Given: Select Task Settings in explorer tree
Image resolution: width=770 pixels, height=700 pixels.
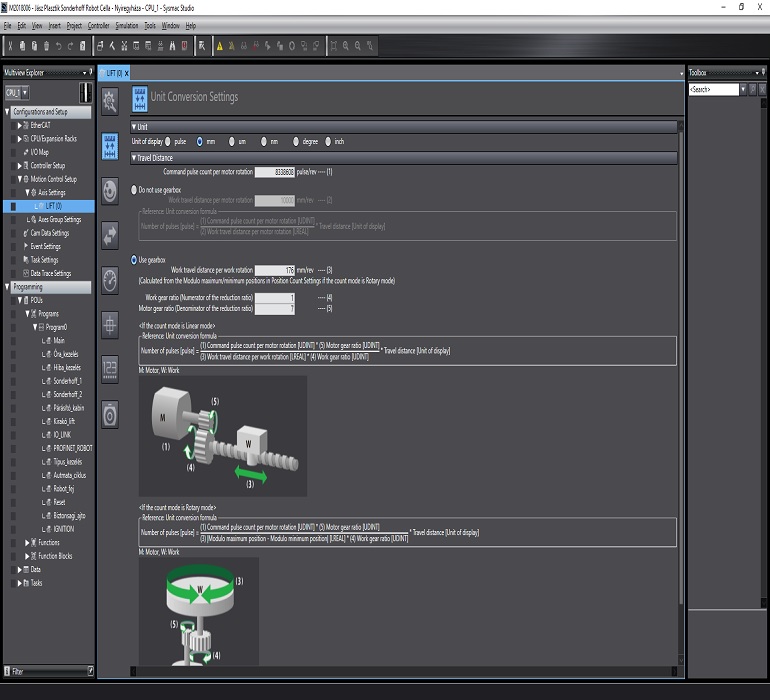Looking at the screenshot, I should coord(44,260).
